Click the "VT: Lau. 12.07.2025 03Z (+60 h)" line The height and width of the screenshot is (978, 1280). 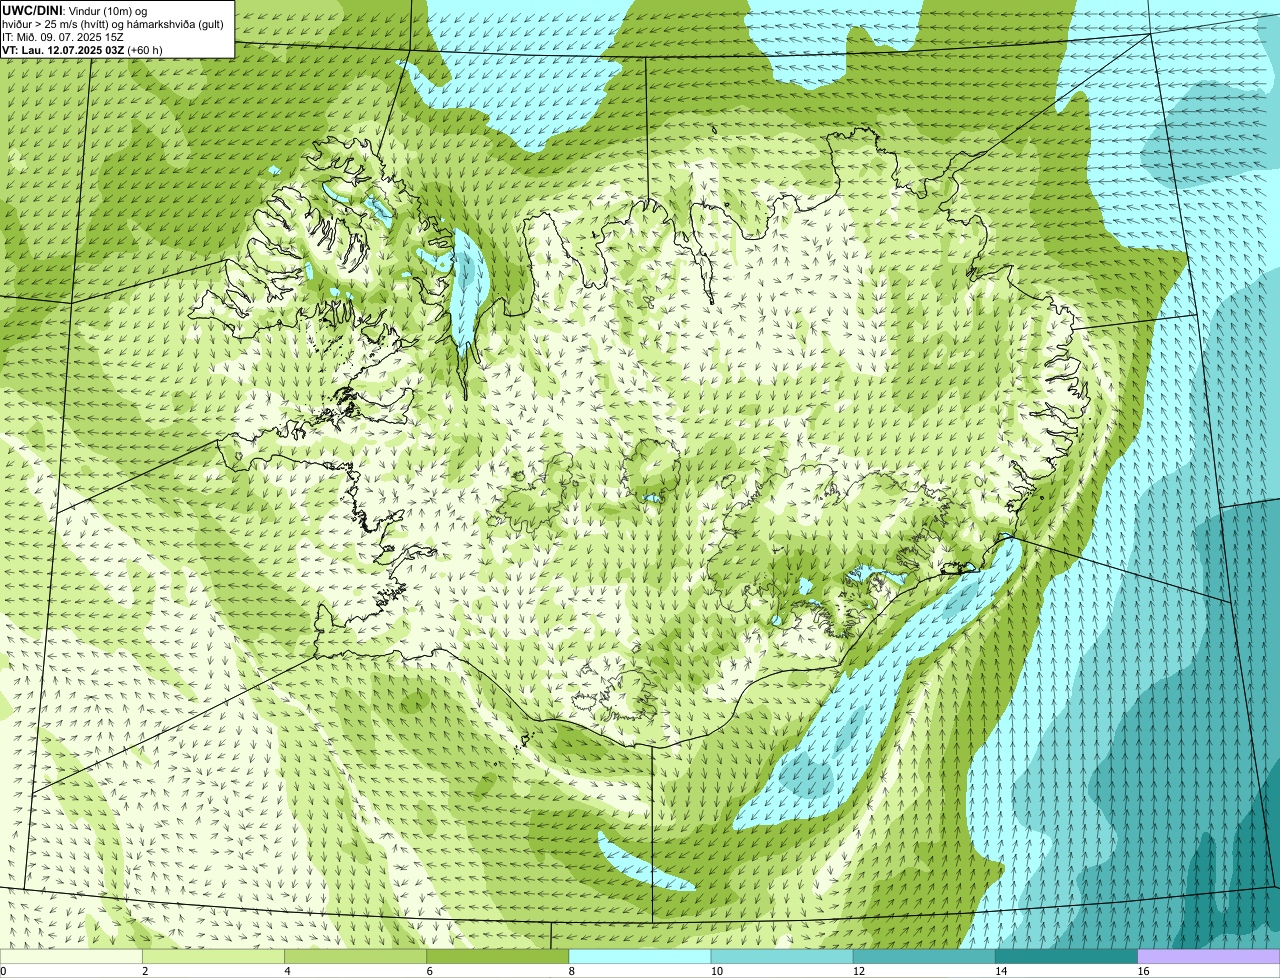(82, 49)
